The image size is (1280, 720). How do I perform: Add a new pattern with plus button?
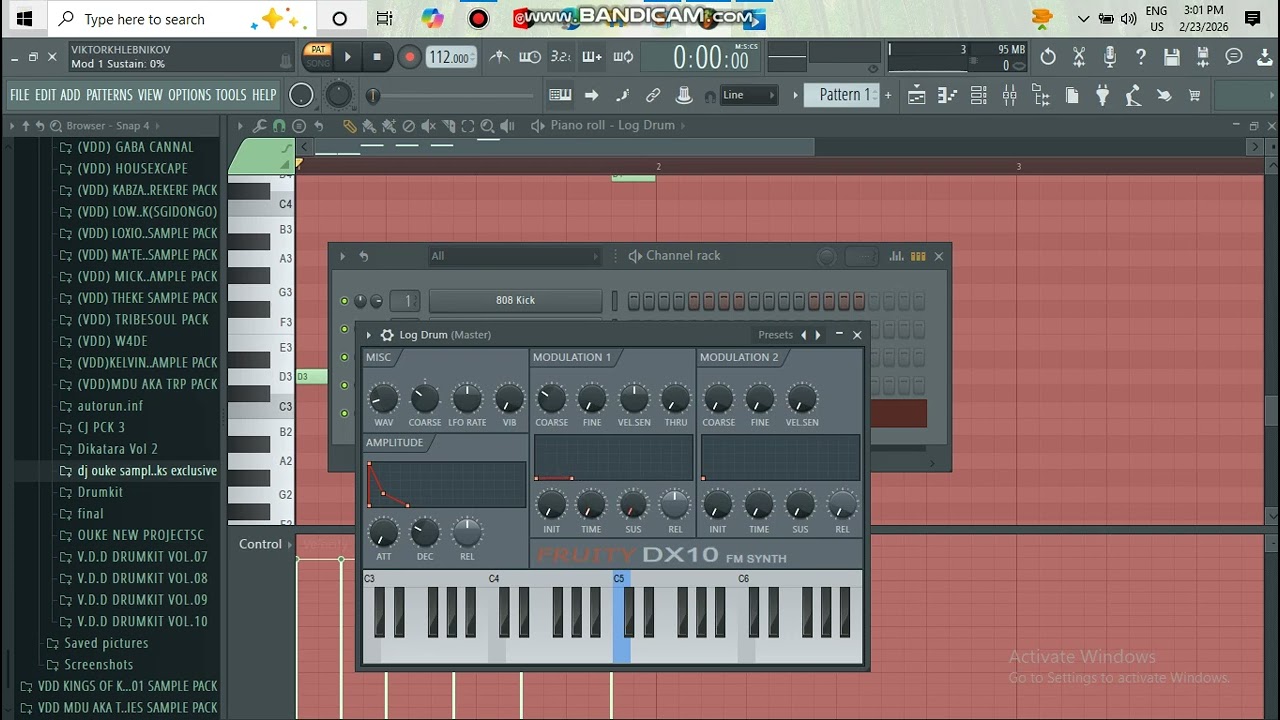point(888,95)
